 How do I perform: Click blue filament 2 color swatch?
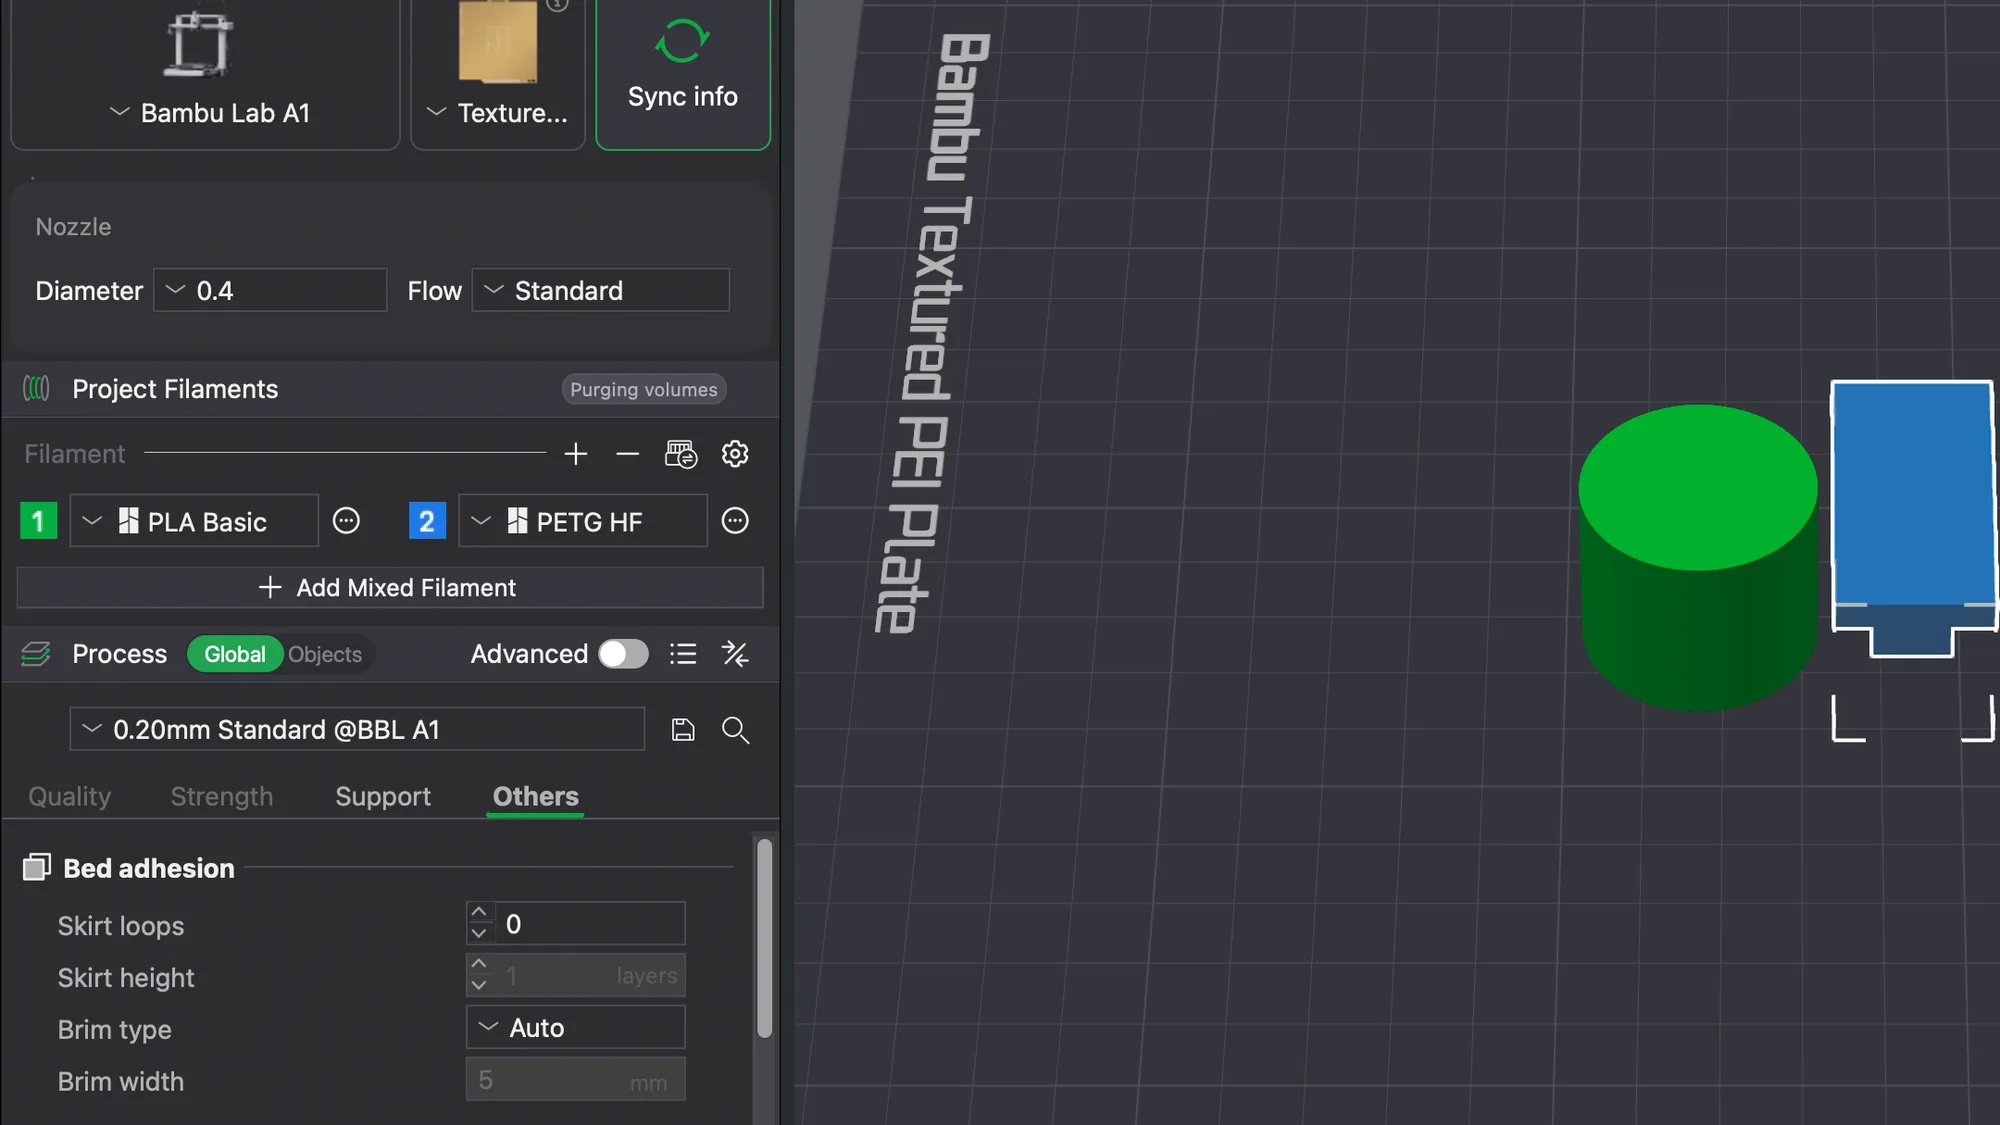[427, 521]
